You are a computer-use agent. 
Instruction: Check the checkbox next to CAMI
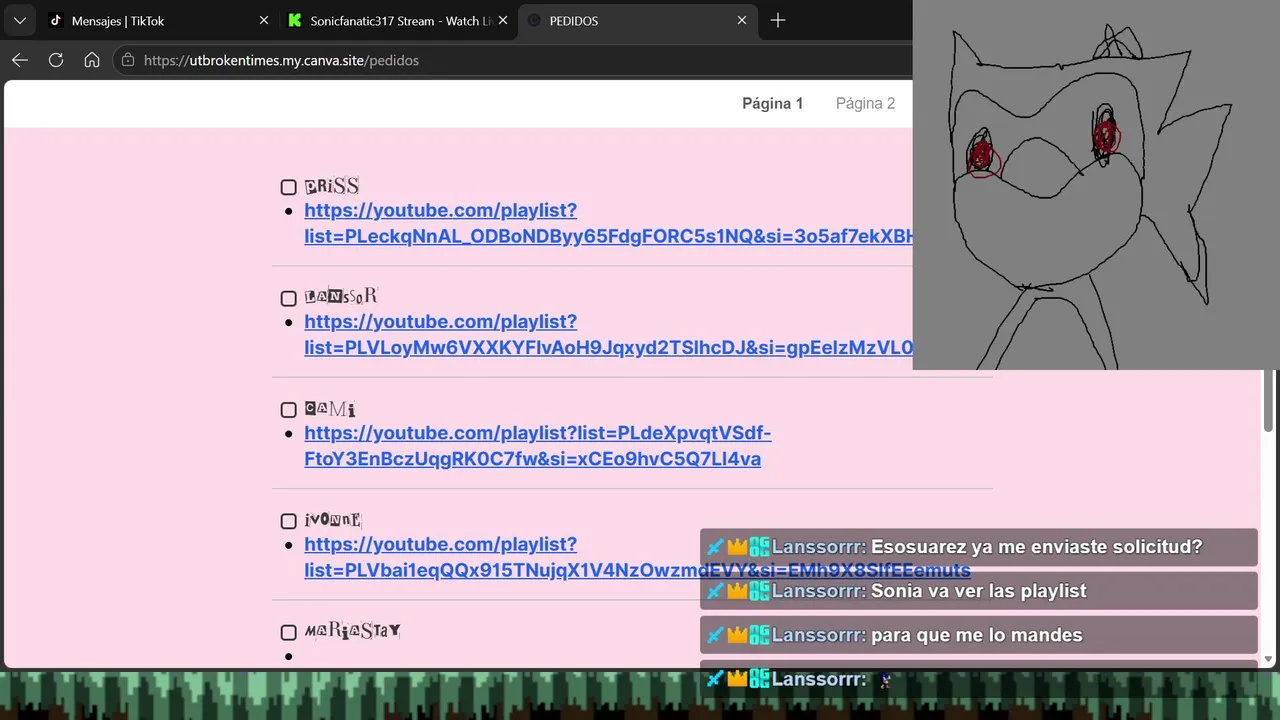click(288, 409)
